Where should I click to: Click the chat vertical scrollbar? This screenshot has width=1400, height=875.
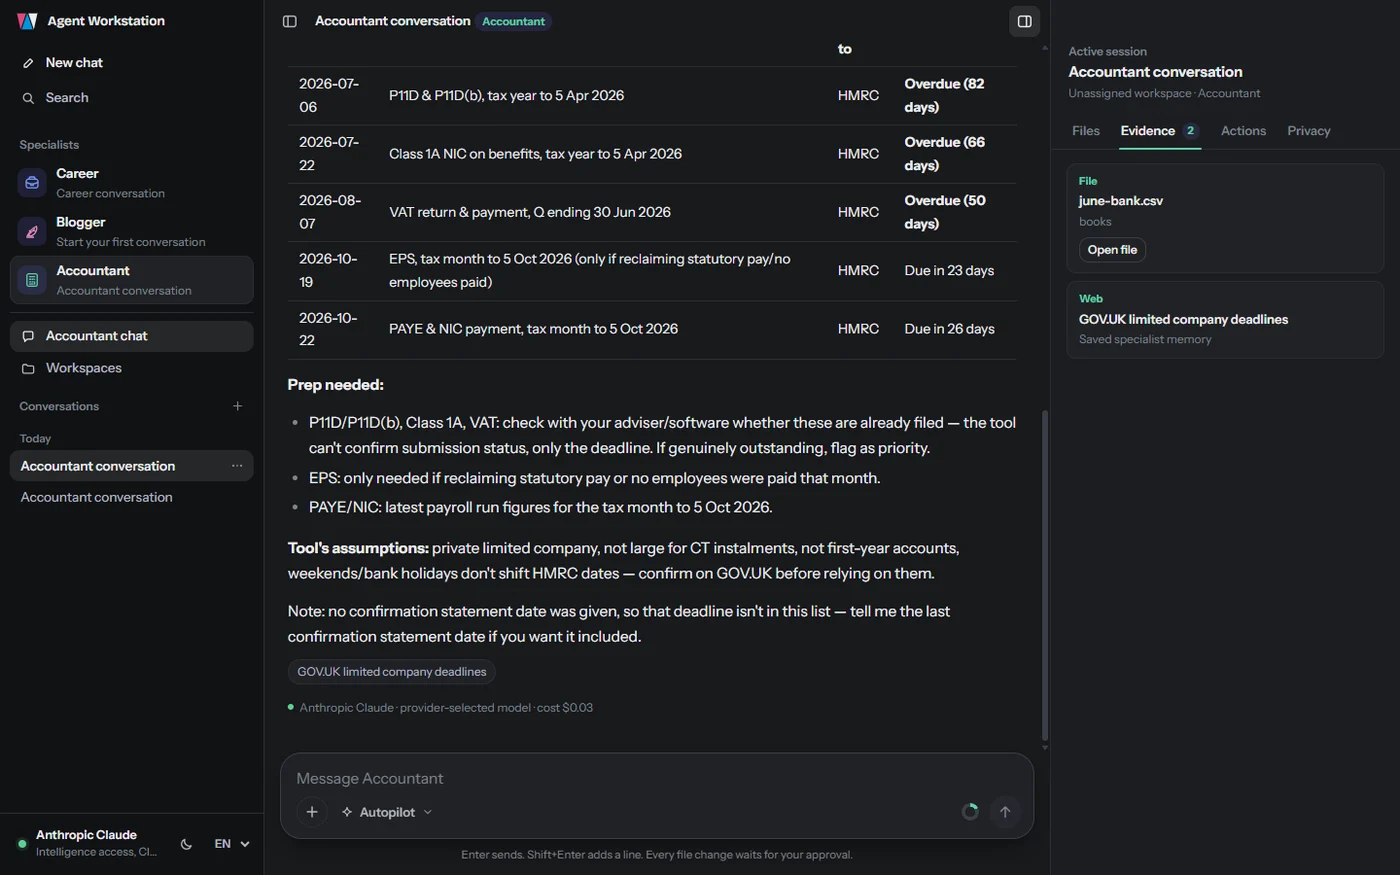pyautogui.click(x=1045, y=575)
